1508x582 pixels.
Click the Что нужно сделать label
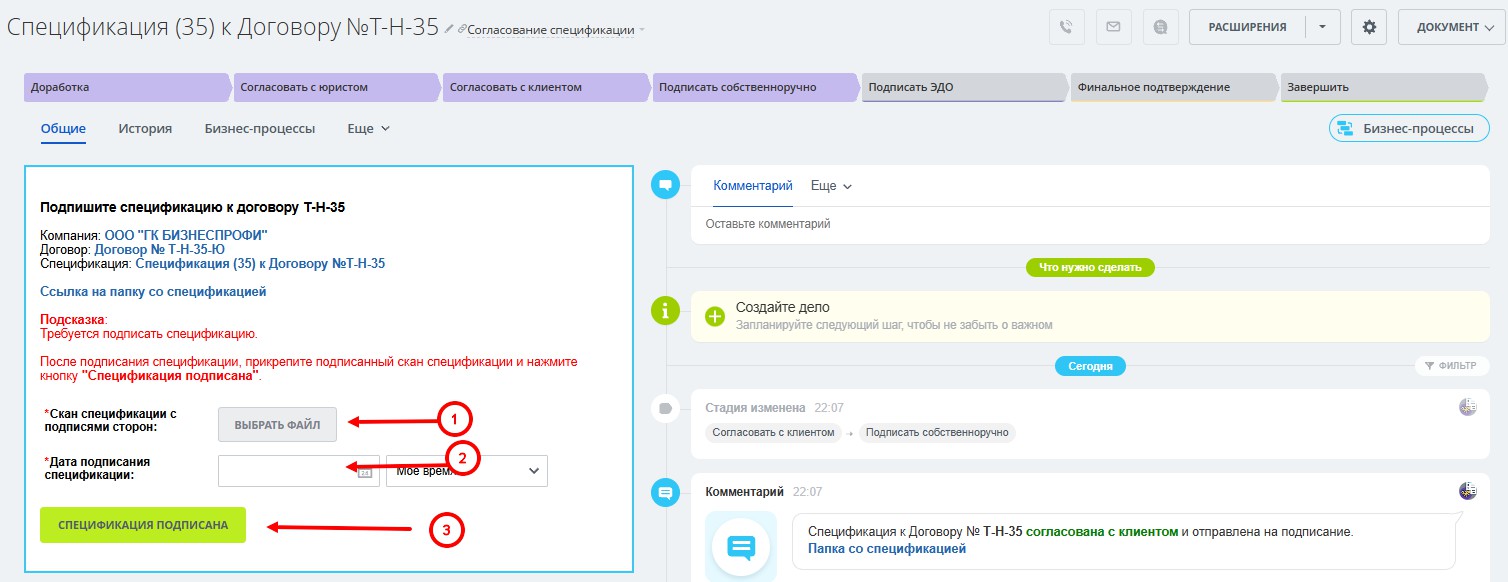click(x=1091, y=267)
